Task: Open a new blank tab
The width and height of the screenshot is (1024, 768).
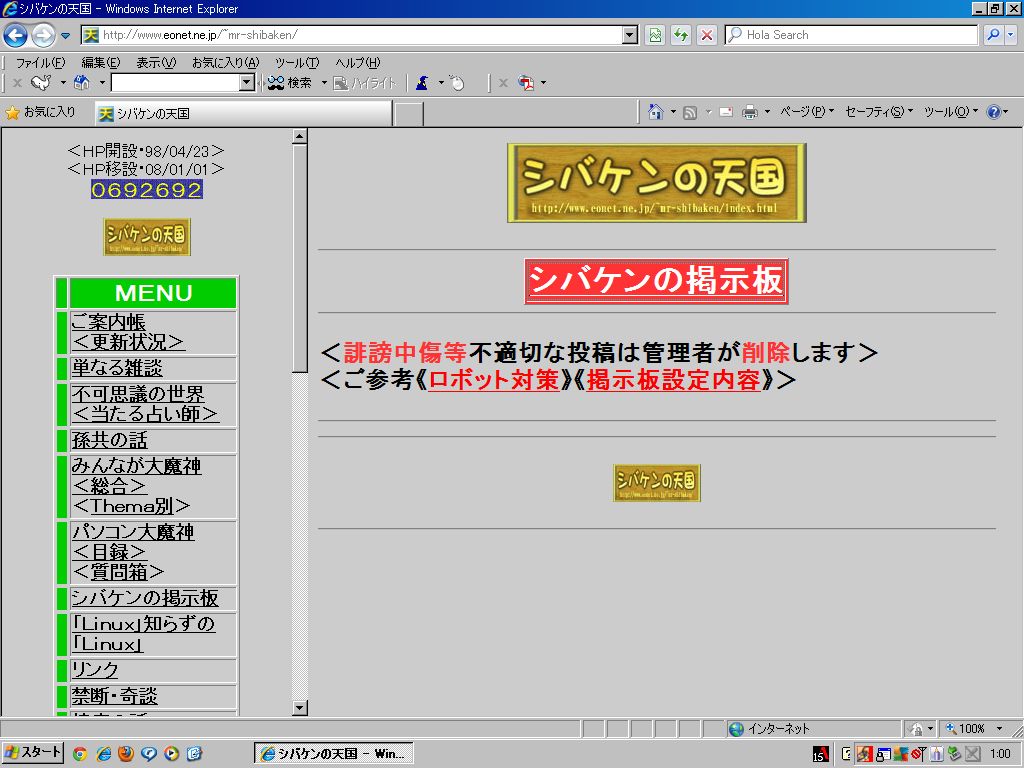Action: pos(409,114)
